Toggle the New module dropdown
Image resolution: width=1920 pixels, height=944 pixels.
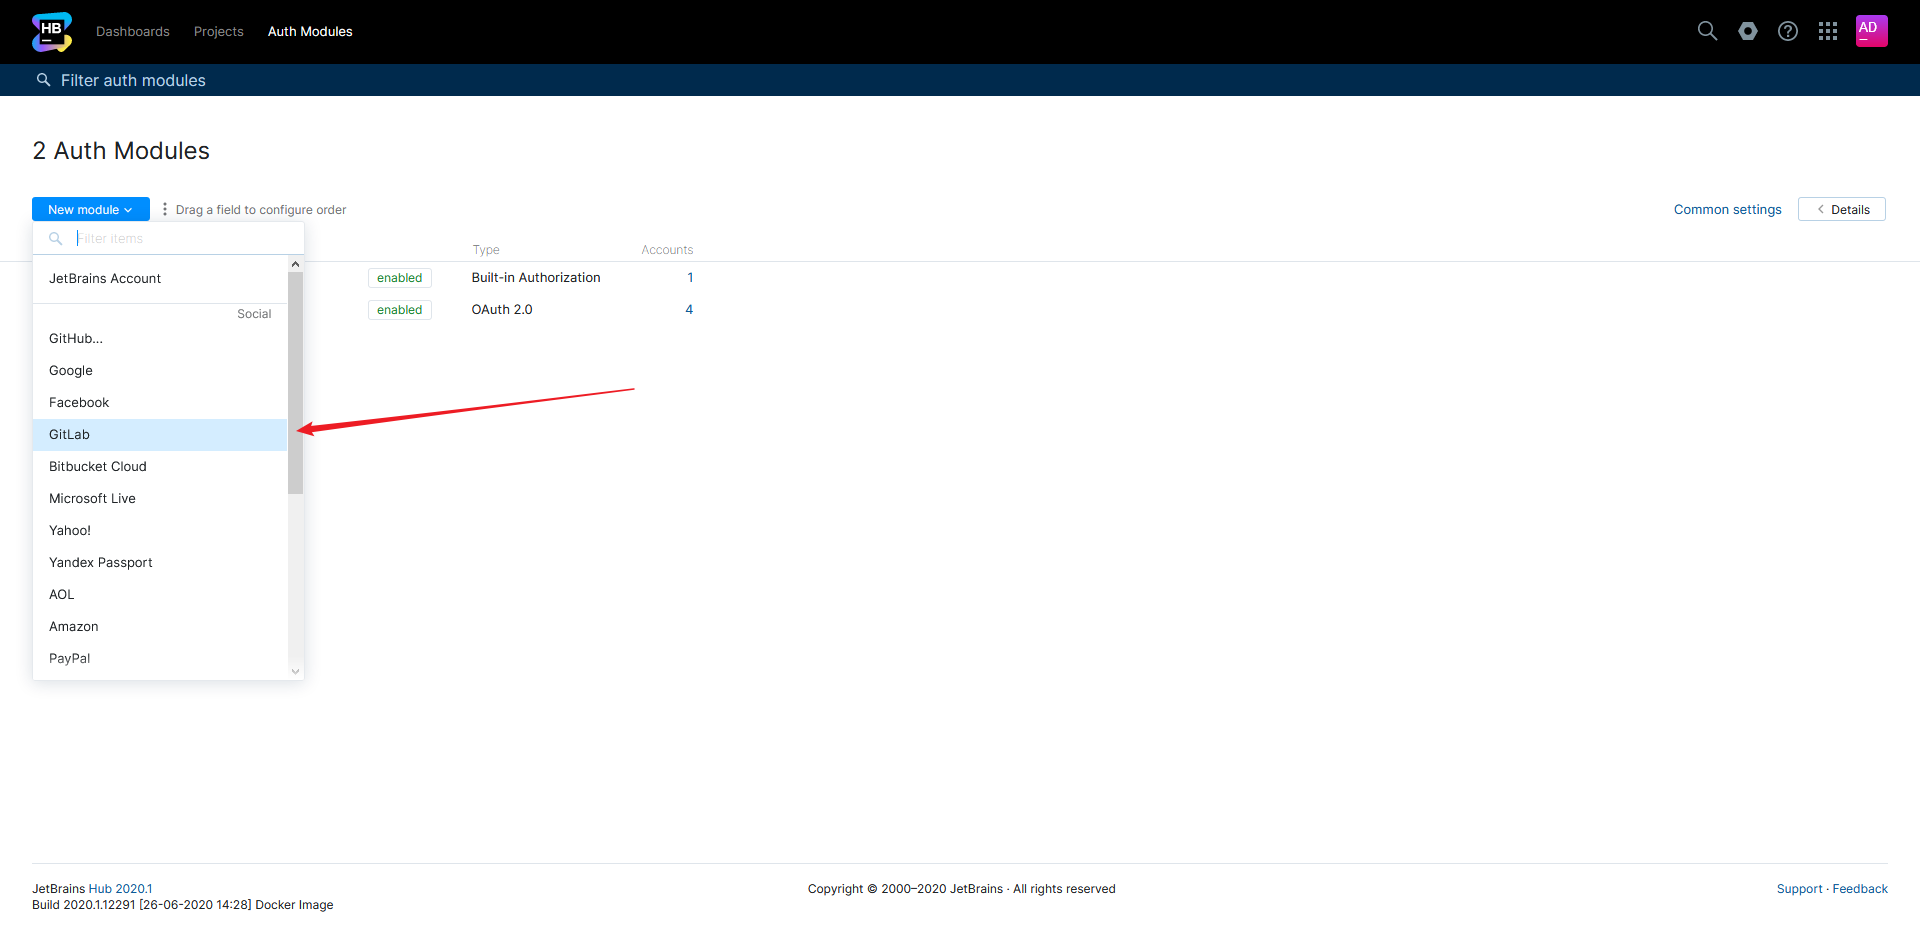pyautogui.click(x=91, y=209)
